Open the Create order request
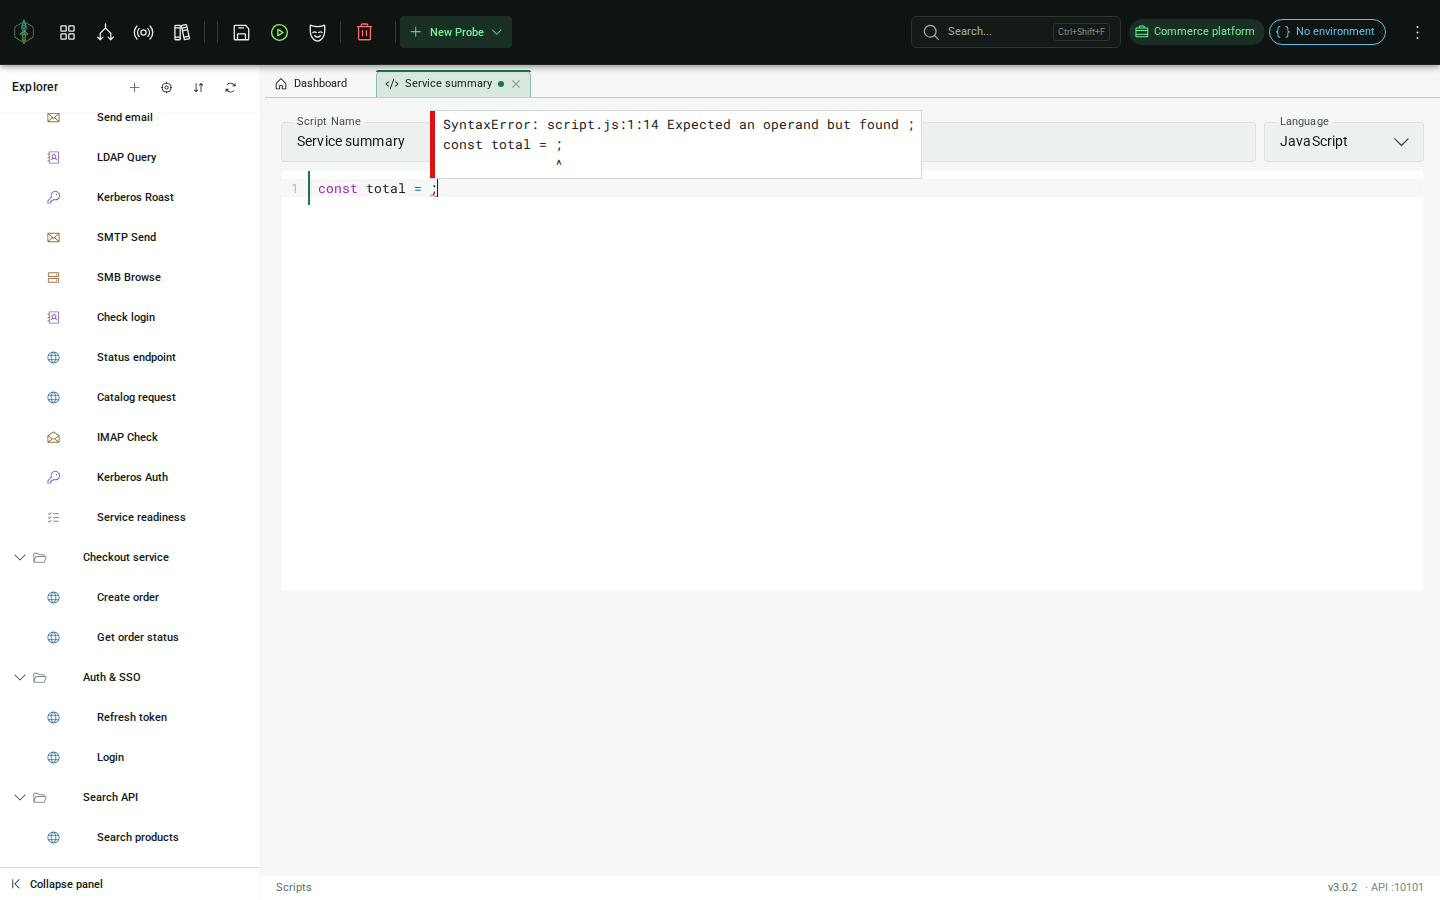 click(130, 597)
